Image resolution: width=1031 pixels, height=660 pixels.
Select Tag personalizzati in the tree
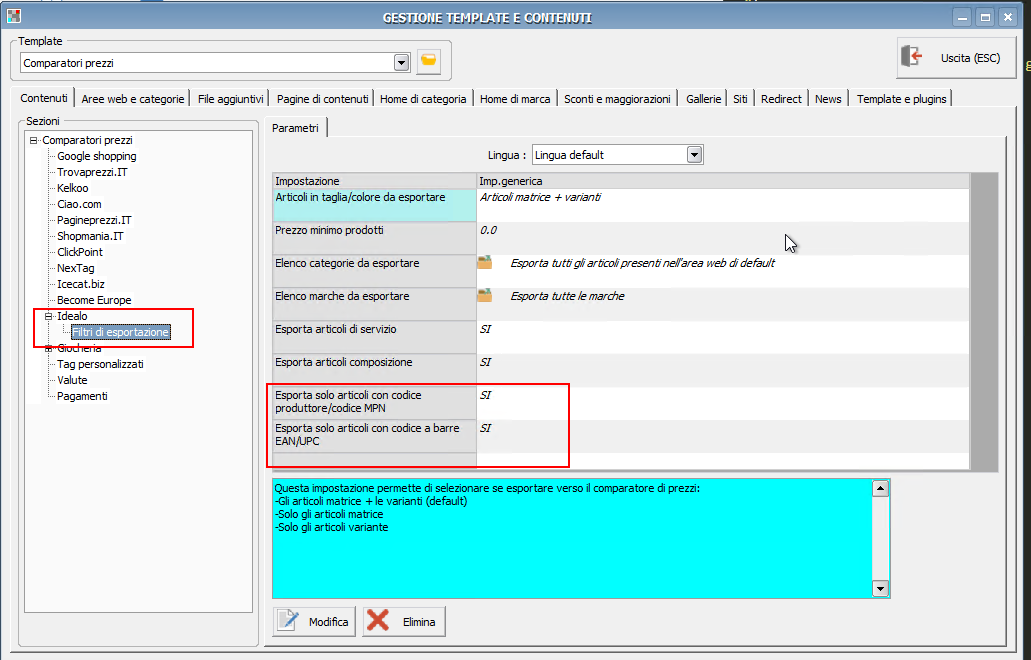(100, 364)
